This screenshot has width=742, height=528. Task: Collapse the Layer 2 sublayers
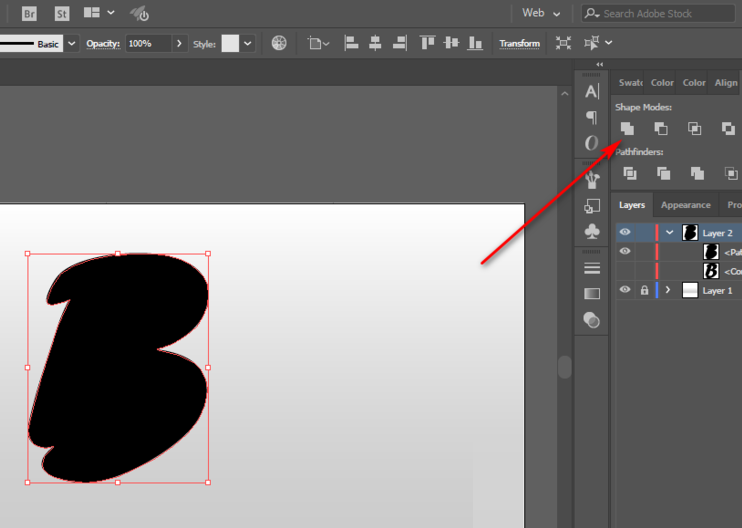click(x=670, y=233)
